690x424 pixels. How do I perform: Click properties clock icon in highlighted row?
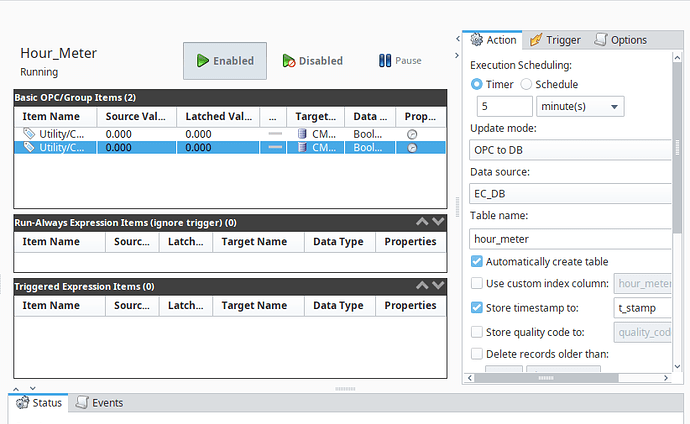coord(412,148)
